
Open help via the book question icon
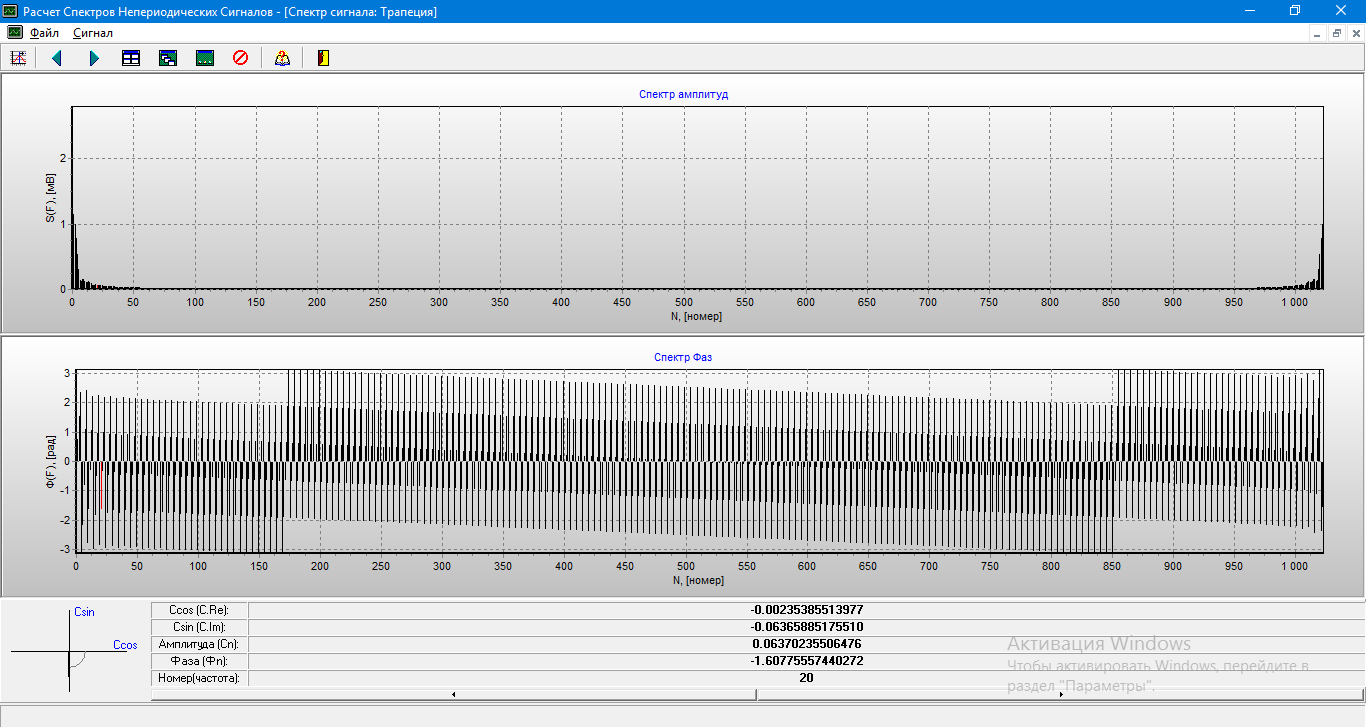(x=282, y=58)
